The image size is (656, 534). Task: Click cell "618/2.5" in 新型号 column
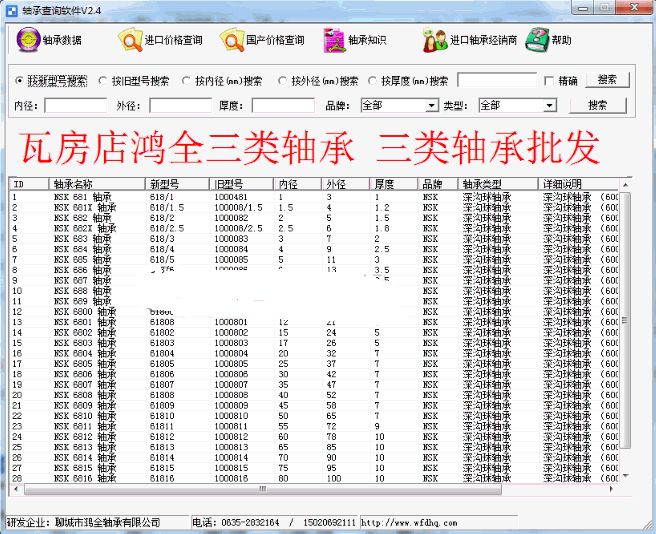167,228
